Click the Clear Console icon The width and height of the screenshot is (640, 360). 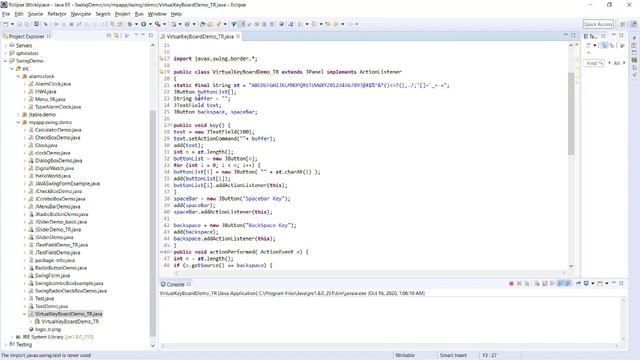(537, 284)
